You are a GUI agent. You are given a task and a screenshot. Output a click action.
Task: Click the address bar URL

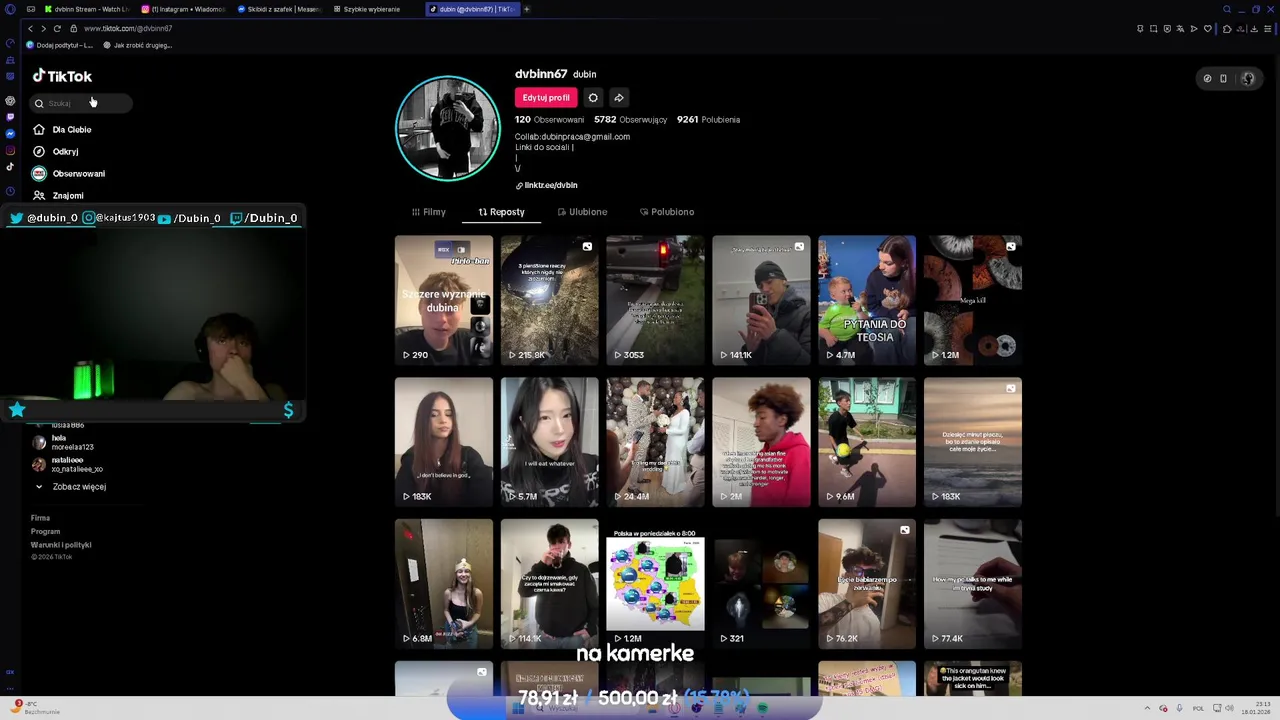point(128,29)
